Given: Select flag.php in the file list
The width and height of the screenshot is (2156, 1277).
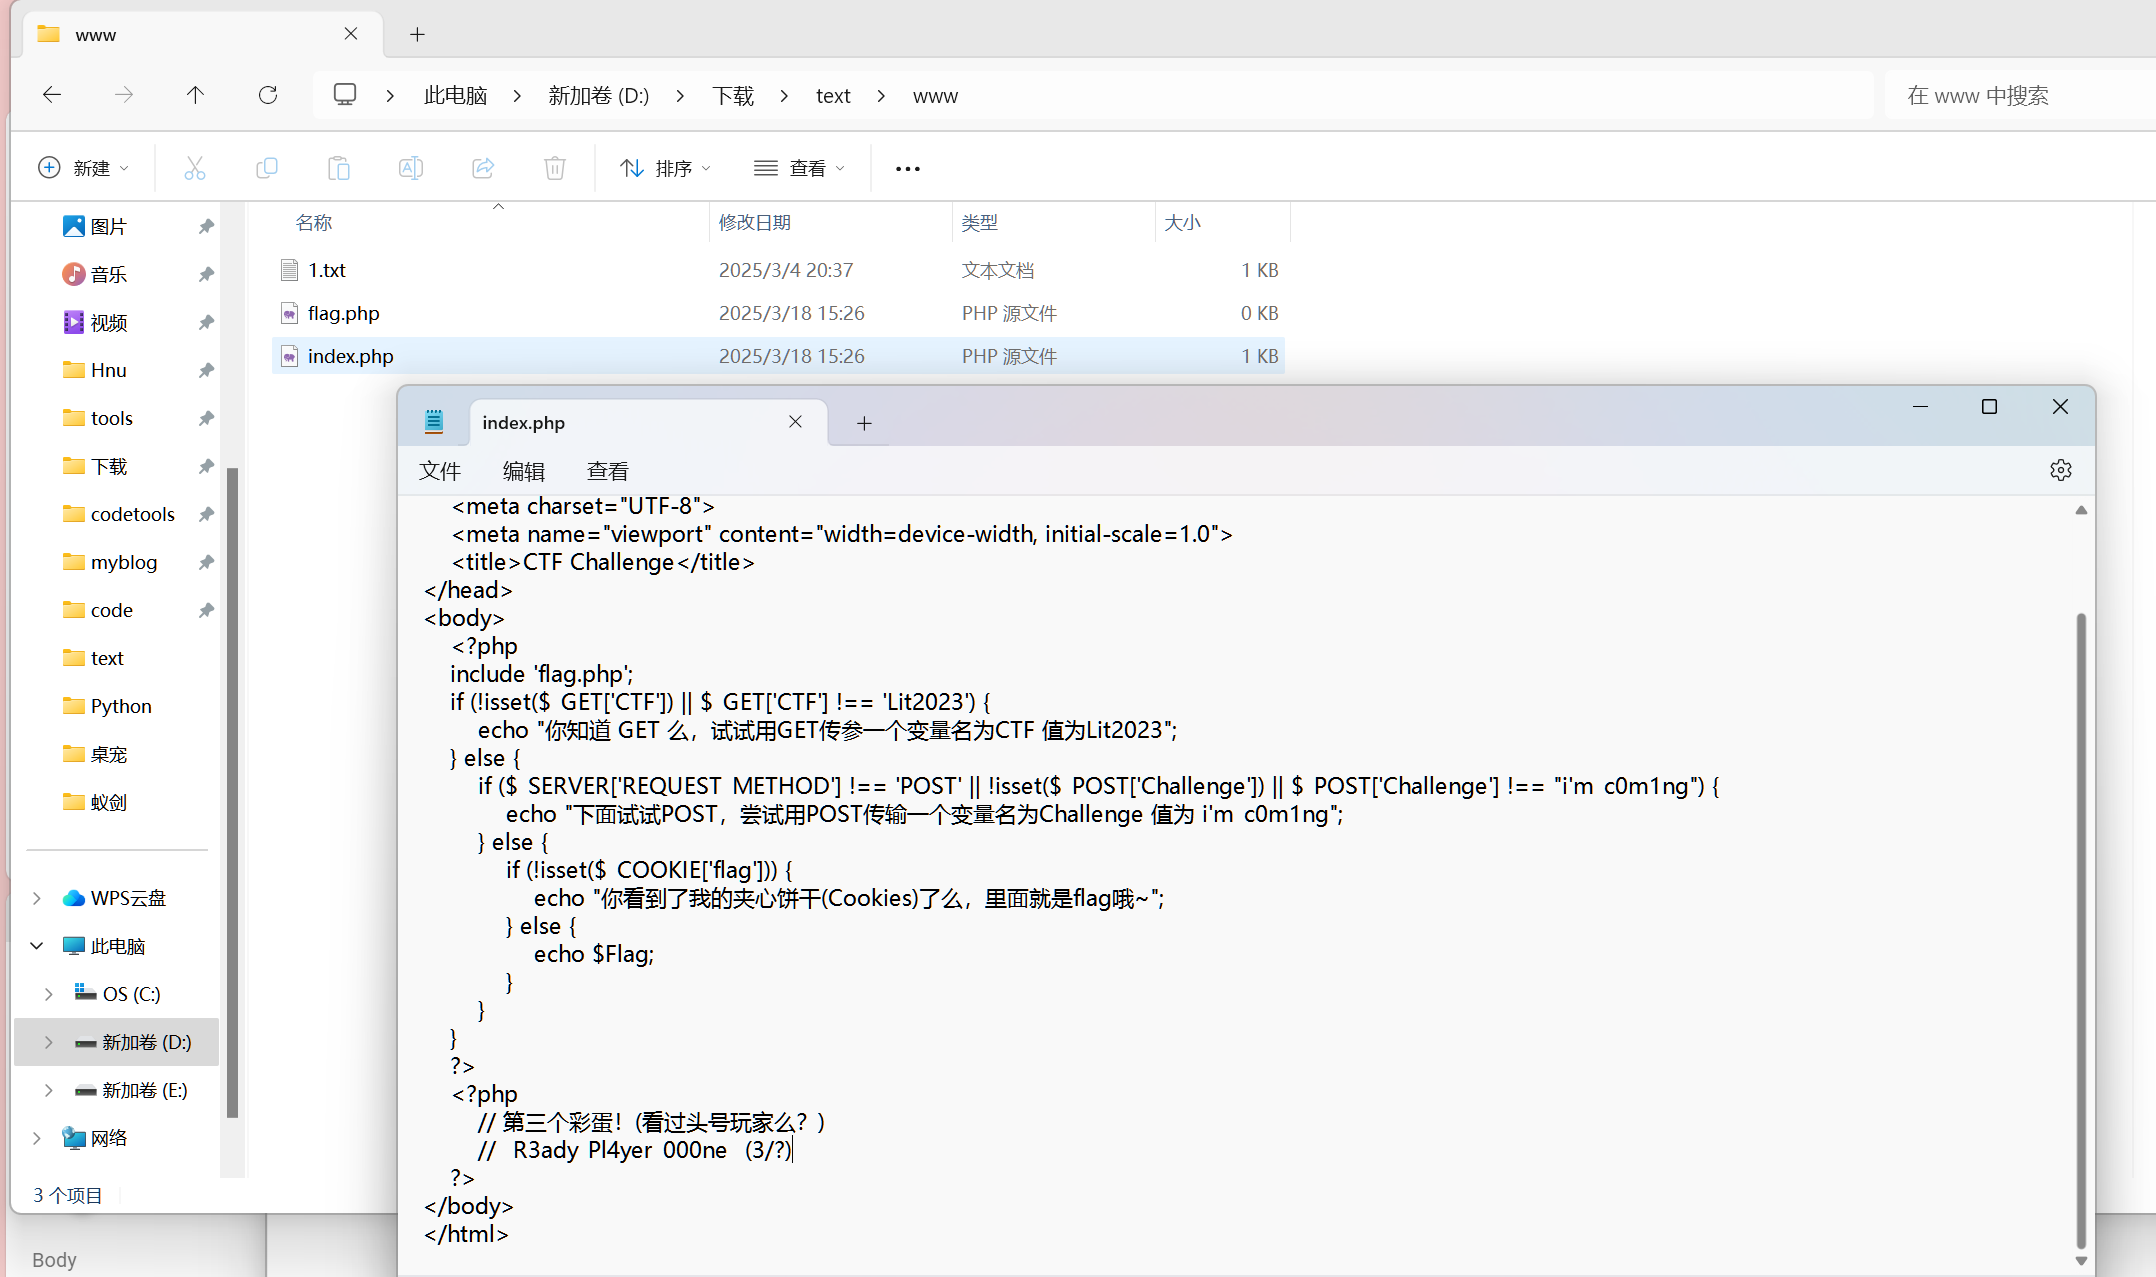Looking at the screenshot, I should [343, 313].
